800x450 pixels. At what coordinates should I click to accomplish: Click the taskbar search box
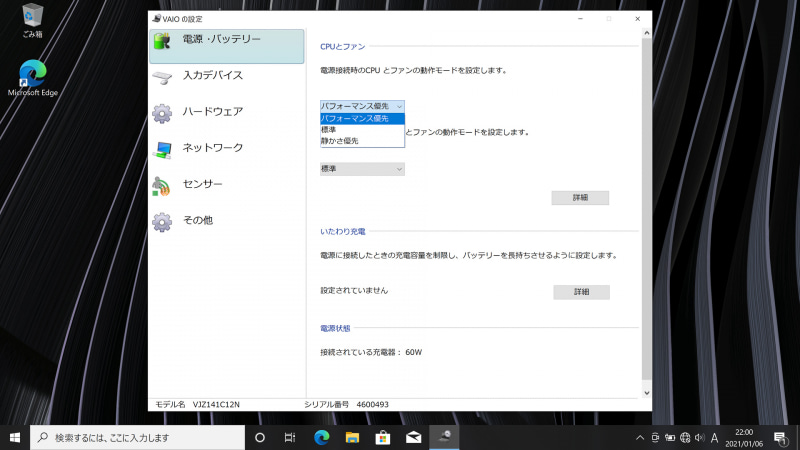point(137,437)
